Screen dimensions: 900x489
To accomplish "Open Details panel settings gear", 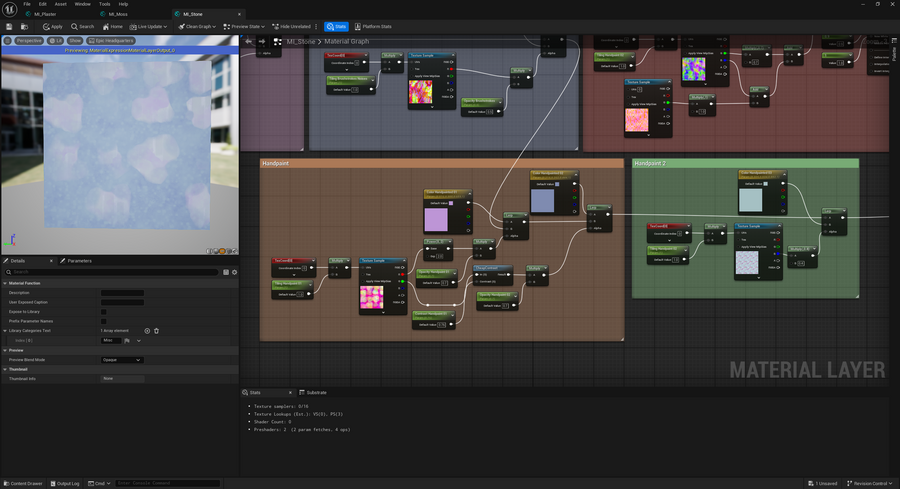I will tap(234, 272).
